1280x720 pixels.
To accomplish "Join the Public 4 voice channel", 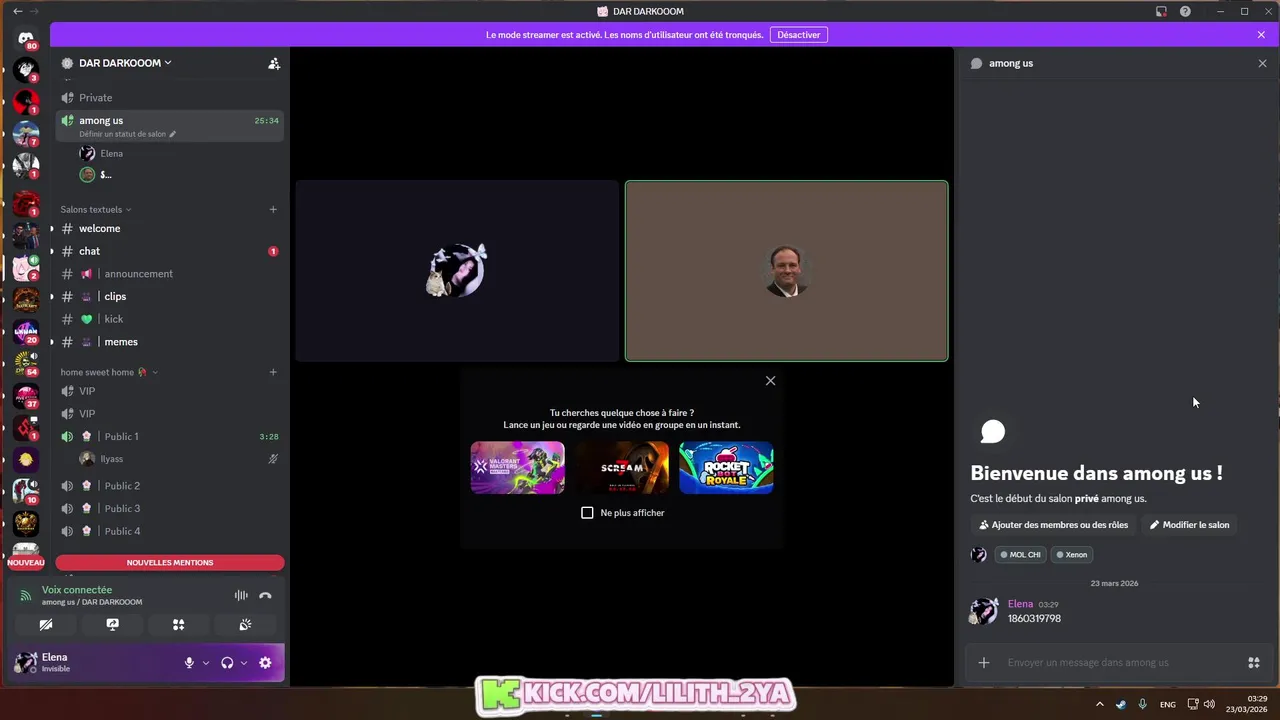I will pos(170,531).
